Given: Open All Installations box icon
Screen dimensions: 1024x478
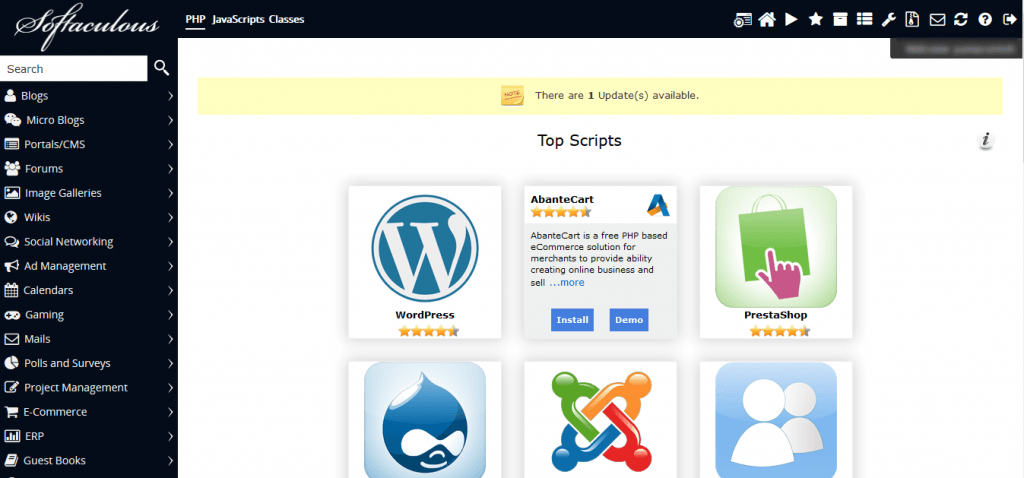Looking at the screenshot, I should click(840, 20).
